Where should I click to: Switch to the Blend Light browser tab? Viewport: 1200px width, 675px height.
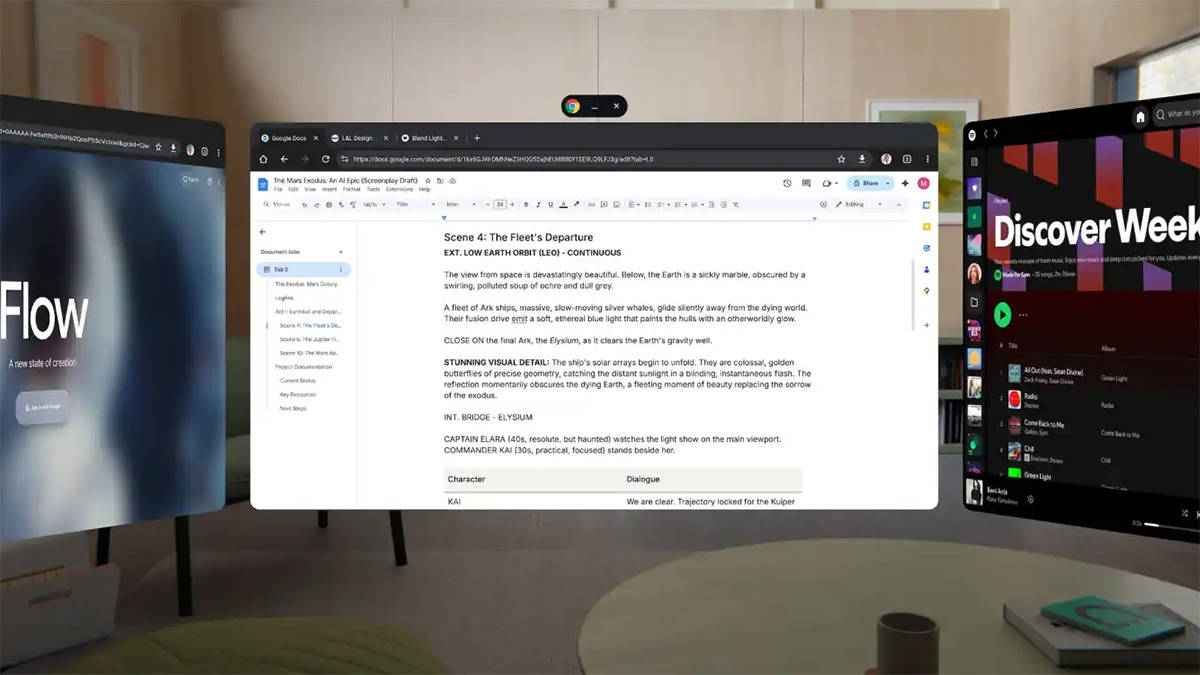click(x=428, y=138)
